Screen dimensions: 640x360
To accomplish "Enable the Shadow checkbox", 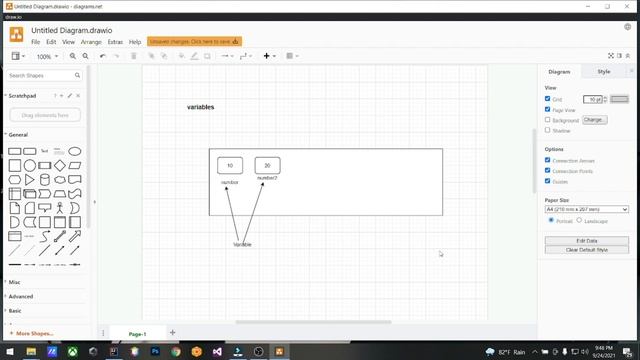I will [x=547, y=130].
